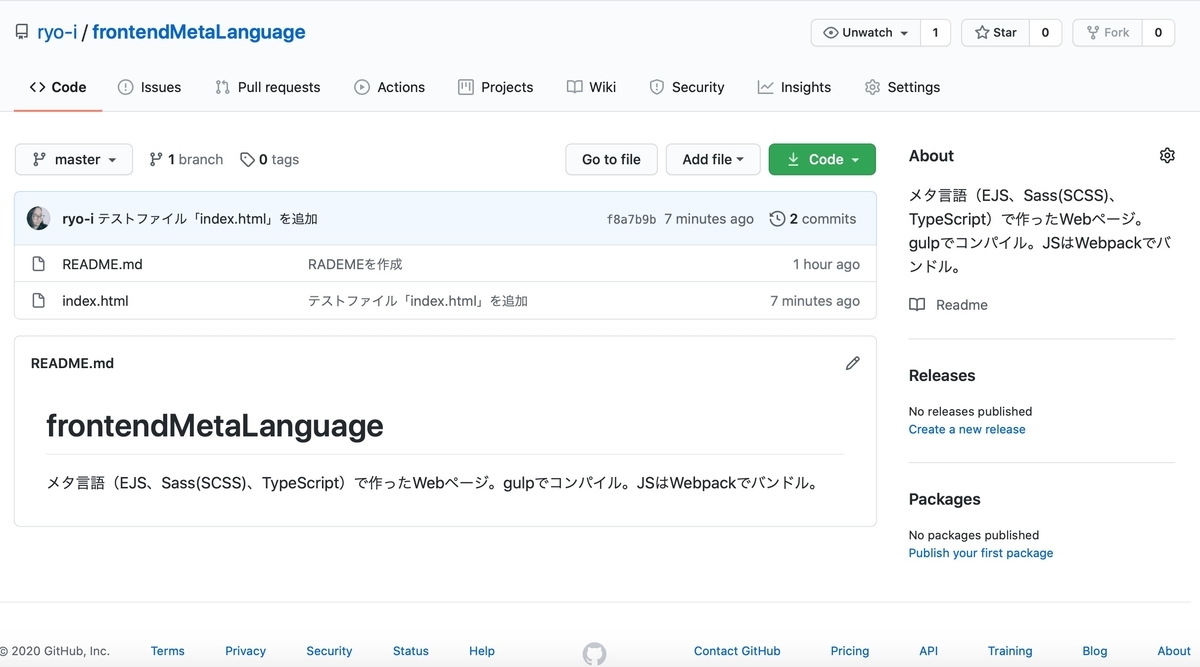The width and height of the screenshot is (1200, 667).
Task: Open the footer Security link
Action: pos(329,651)
